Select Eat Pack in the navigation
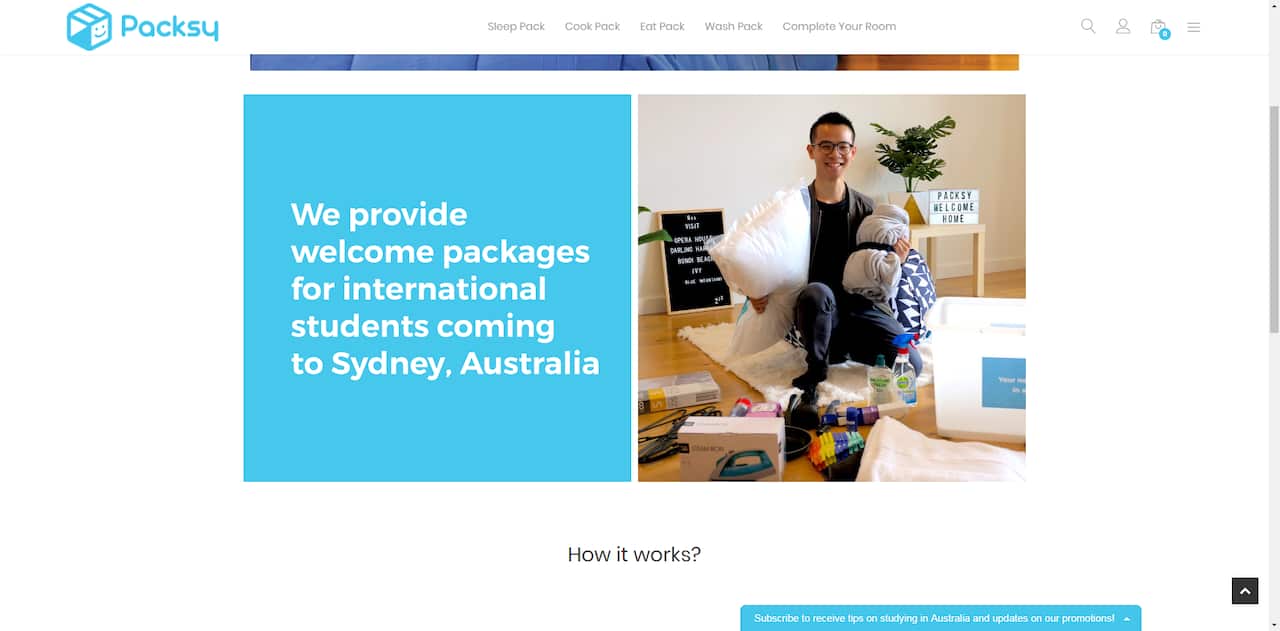 click(x=662, y=27)
